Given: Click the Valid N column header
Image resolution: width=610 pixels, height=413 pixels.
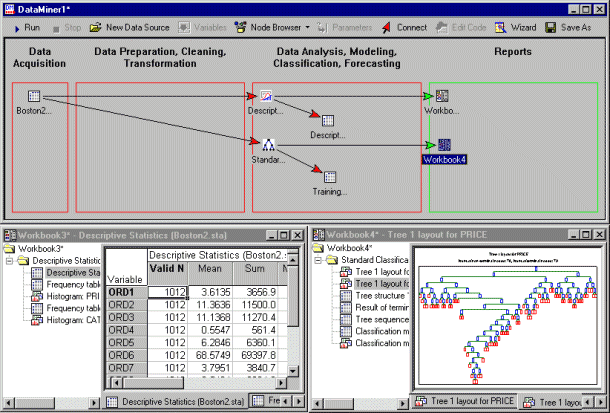Looking at the screenshot, I should point(168,273).
